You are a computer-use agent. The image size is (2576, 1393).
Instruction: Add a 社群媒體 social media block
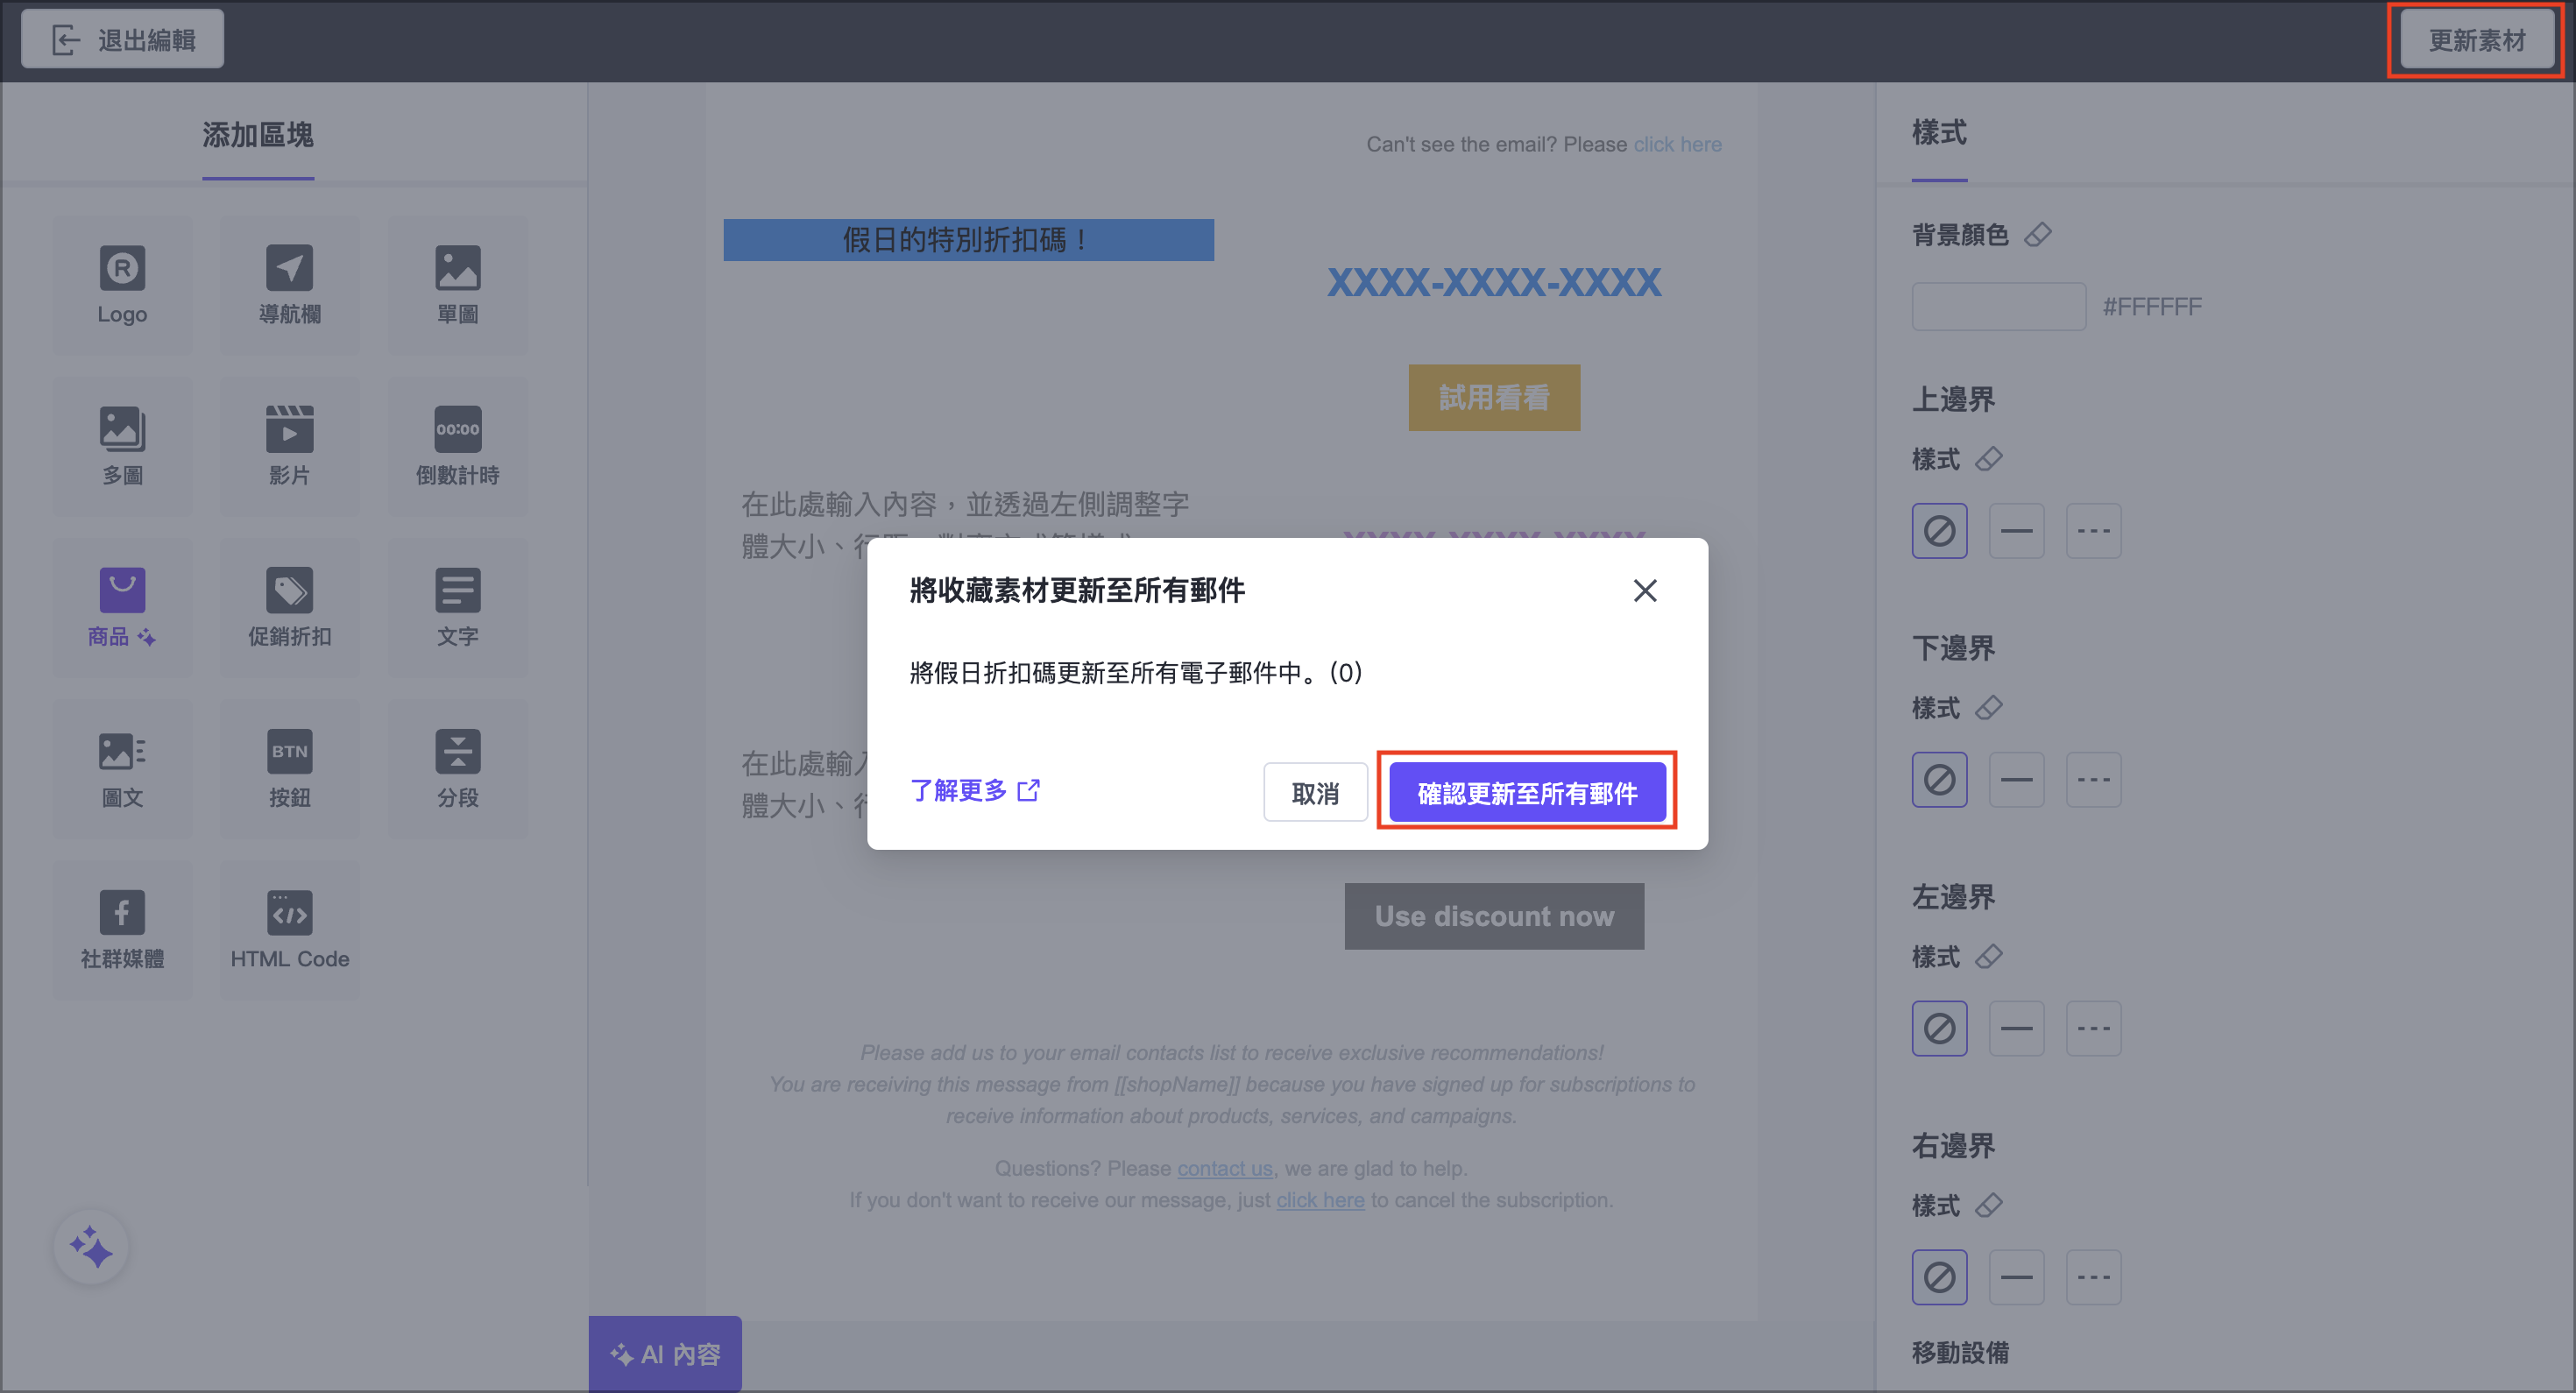tap(122, 928)
